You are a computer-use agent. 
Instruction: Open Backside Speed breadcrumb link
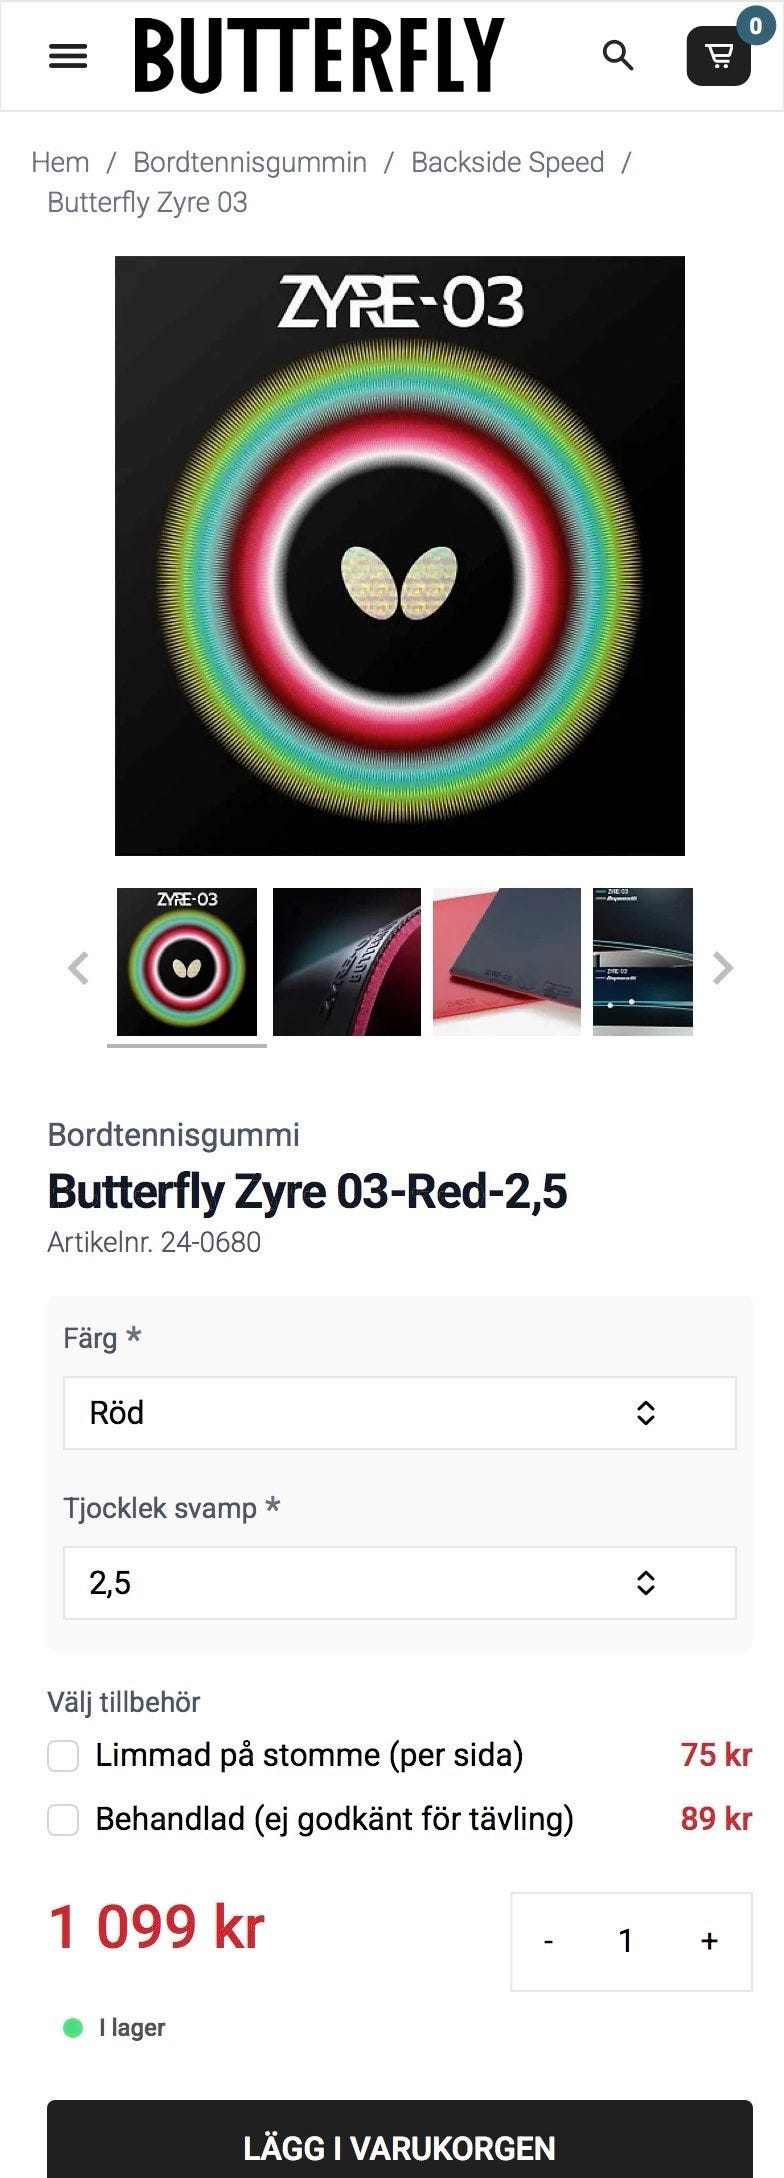click(507, 162)
